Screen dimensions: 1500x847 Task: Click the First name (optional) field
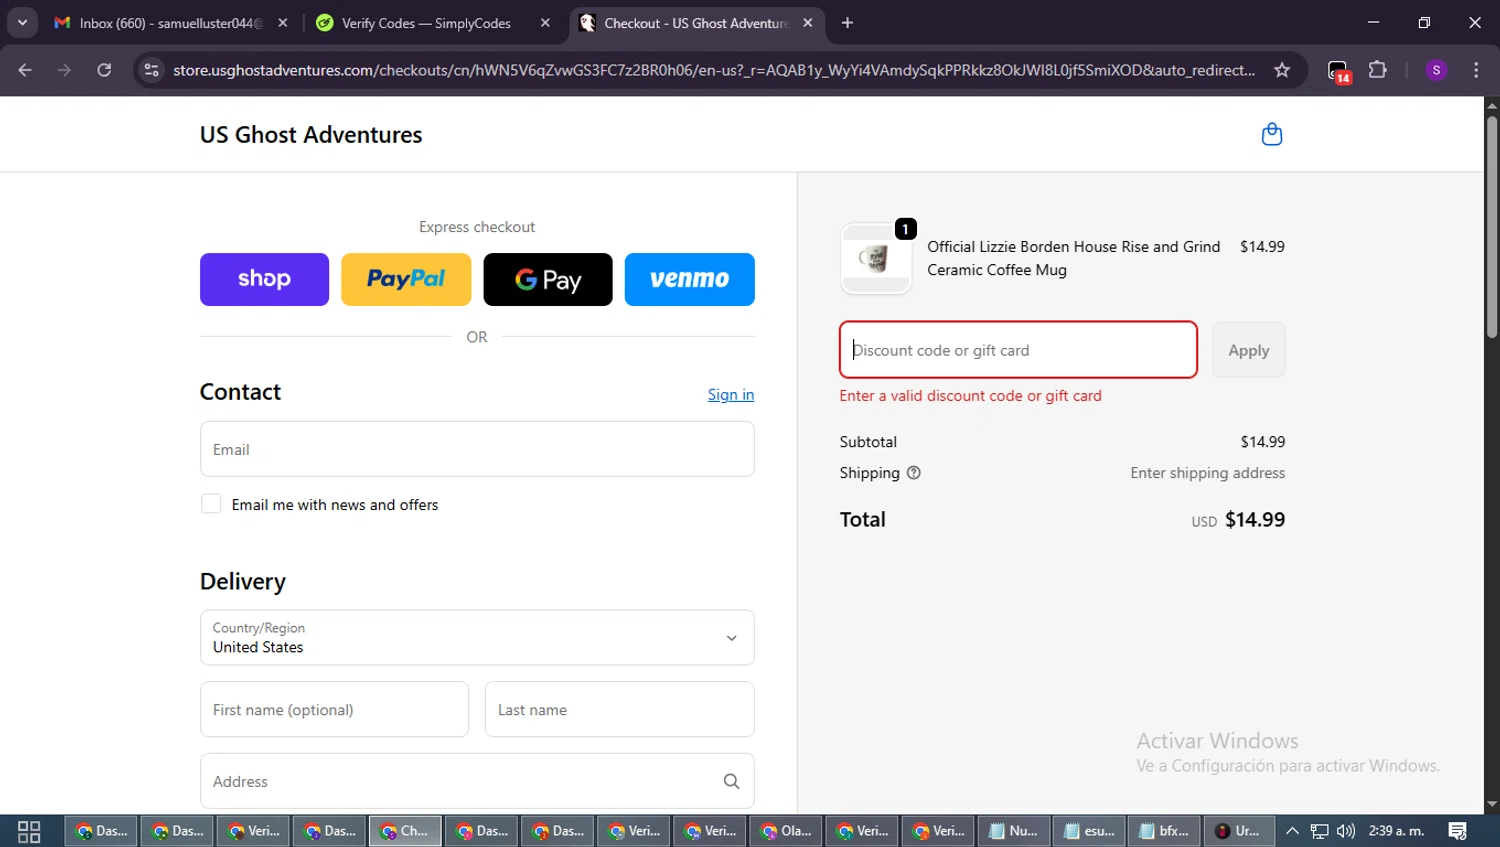[x=334, y=710]
